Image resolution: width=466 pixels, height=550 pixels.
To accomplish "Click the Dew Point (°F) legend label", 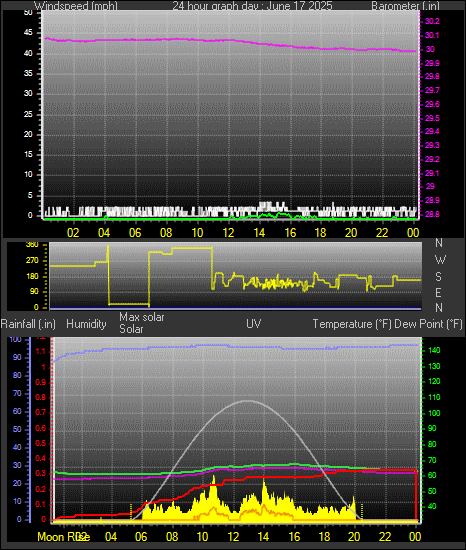I will click(428, 324).
